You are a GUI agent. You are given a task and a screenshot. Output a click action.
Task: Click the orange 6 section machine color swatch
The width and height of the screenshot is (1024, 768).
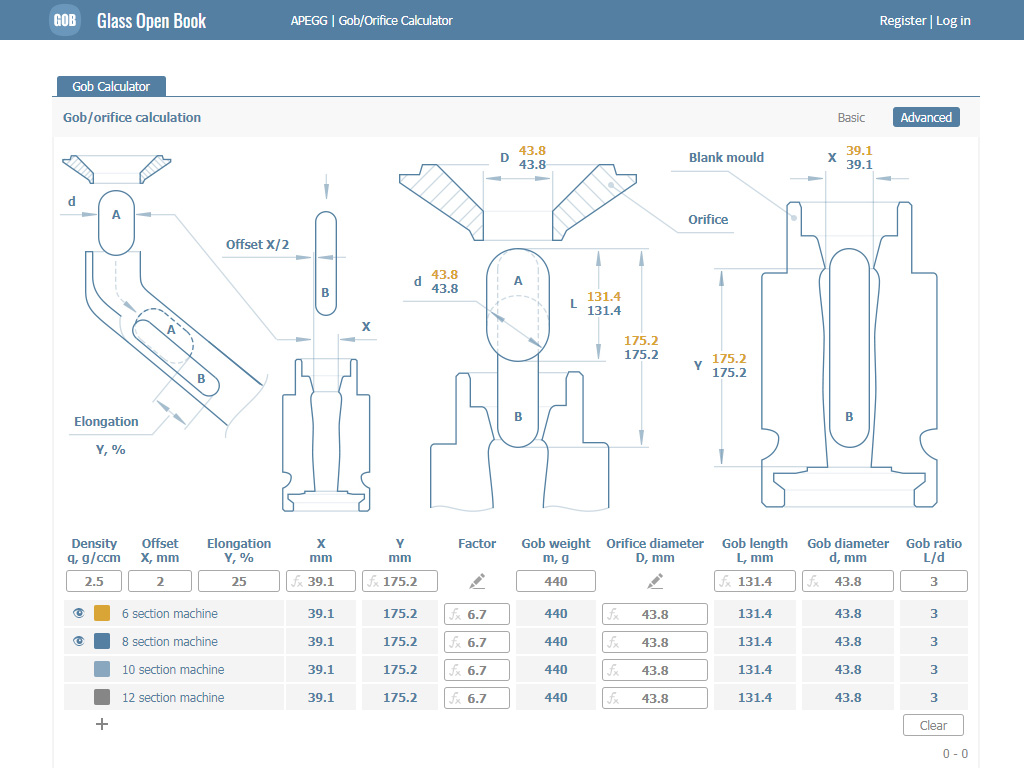point(102,613)
